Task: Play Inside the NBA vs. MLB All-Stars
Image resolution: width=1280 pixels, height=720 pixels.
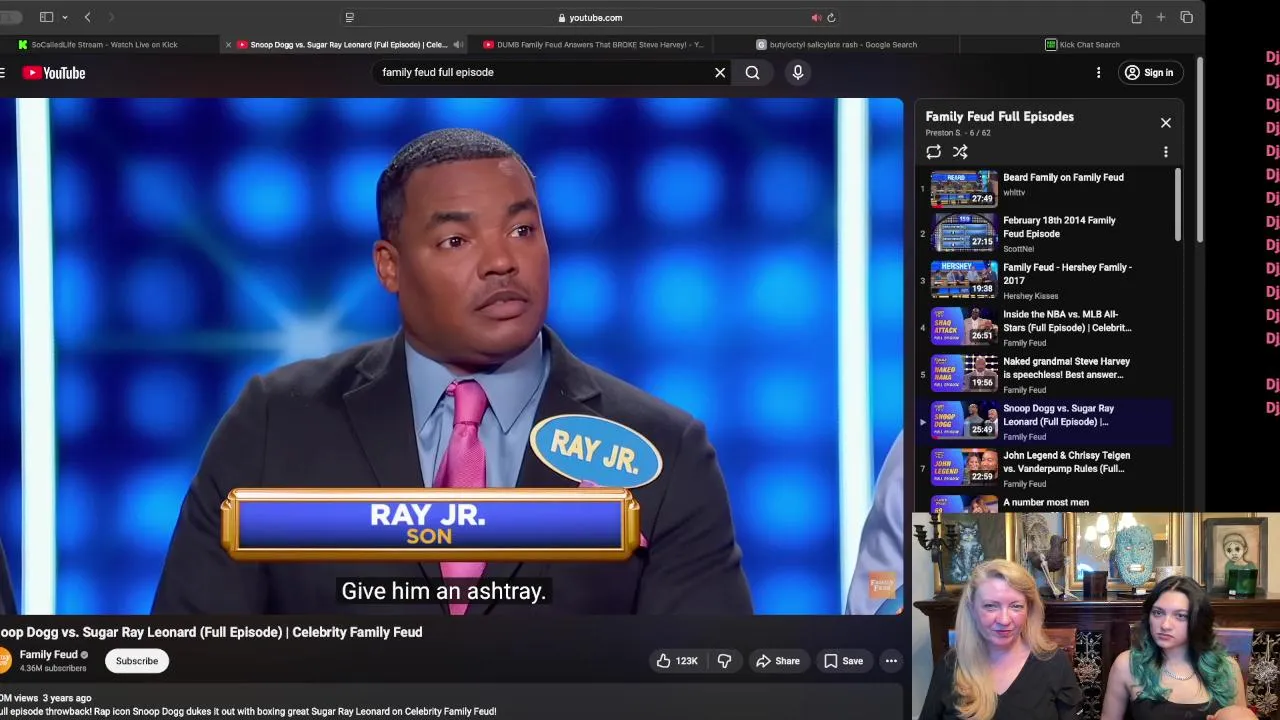Action: click(x=1046, y=327)
